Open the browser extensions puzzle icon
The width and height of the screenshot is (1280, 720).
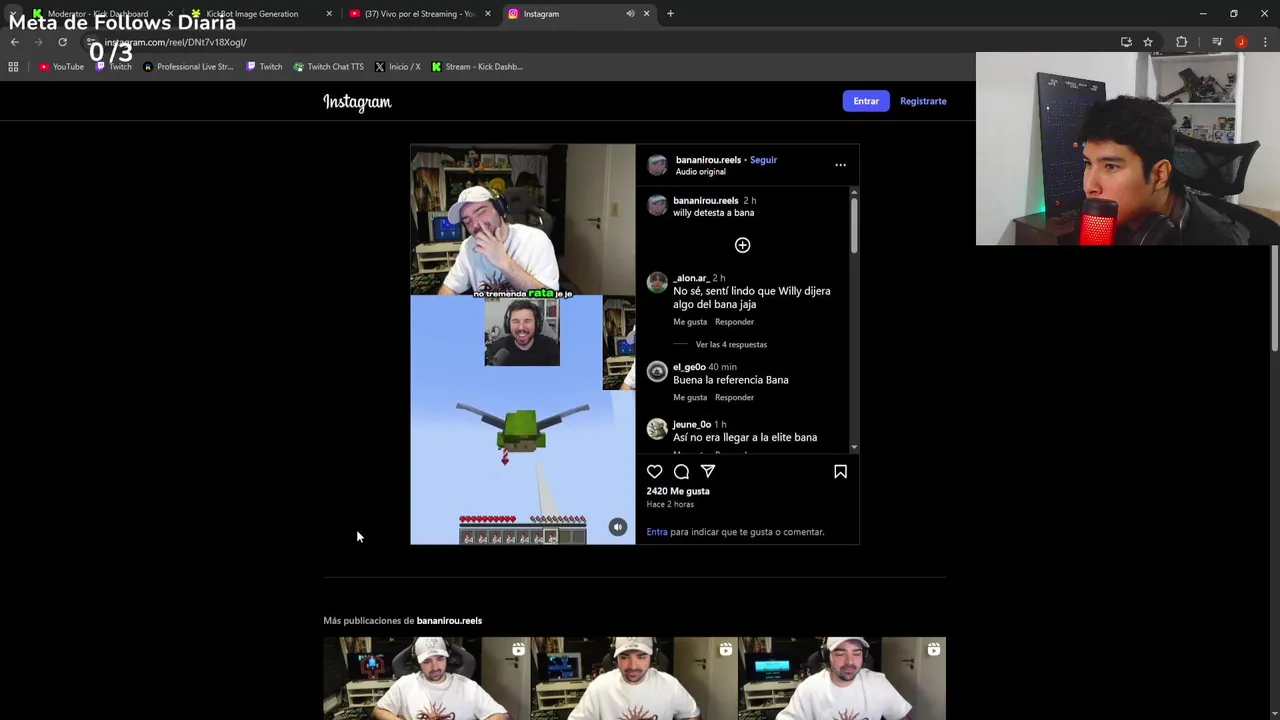[x=1182, y=42]
